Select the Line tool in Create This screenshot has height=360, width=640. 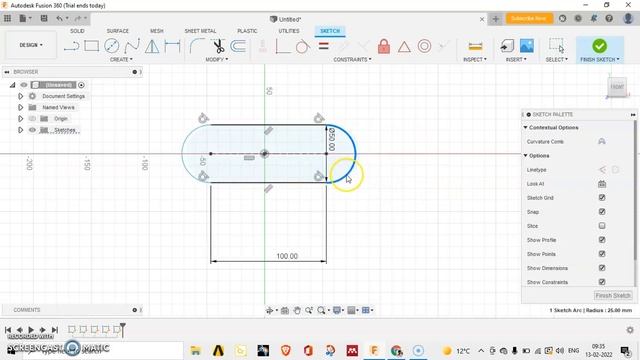71,46
